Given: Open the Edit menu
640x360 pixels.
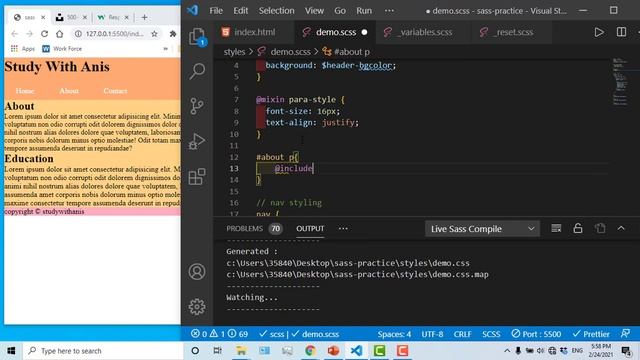Looking at the screenshot, I should (240, 11).
